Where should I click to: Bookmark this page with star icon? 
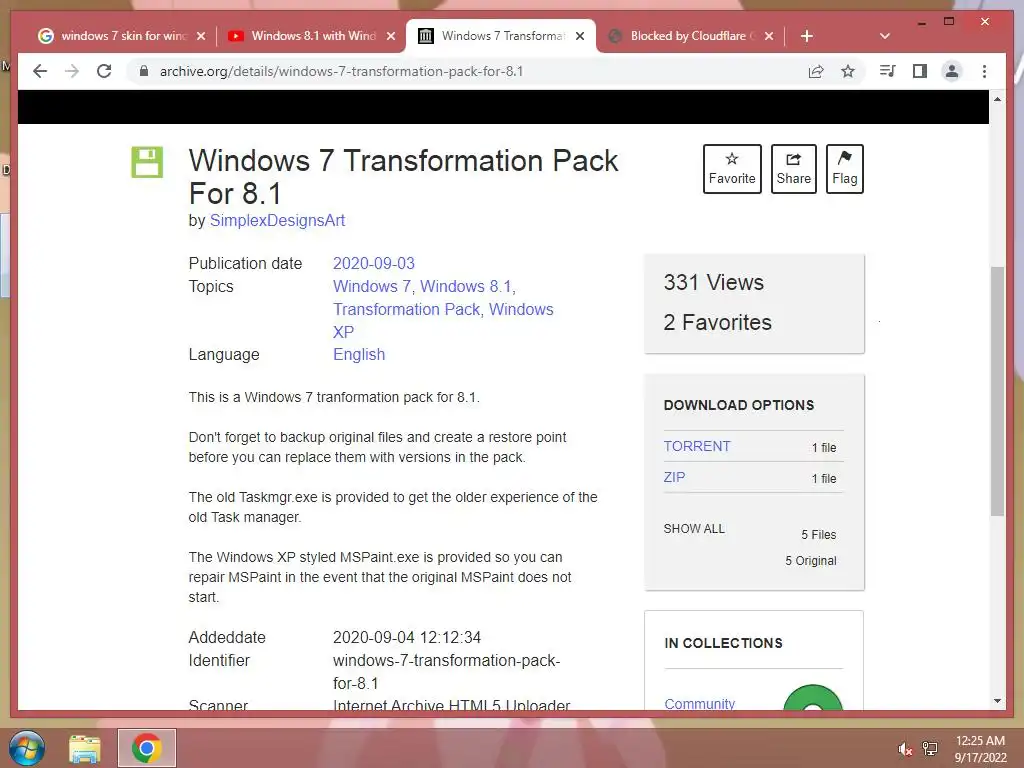pos(848,71)
